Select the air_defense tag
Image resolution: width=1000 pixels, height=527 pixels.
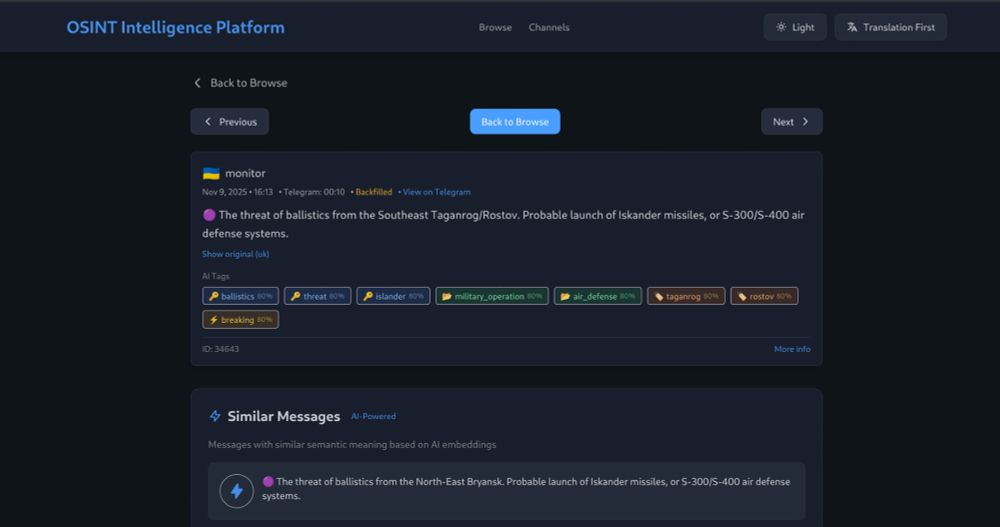coord(598,296)
